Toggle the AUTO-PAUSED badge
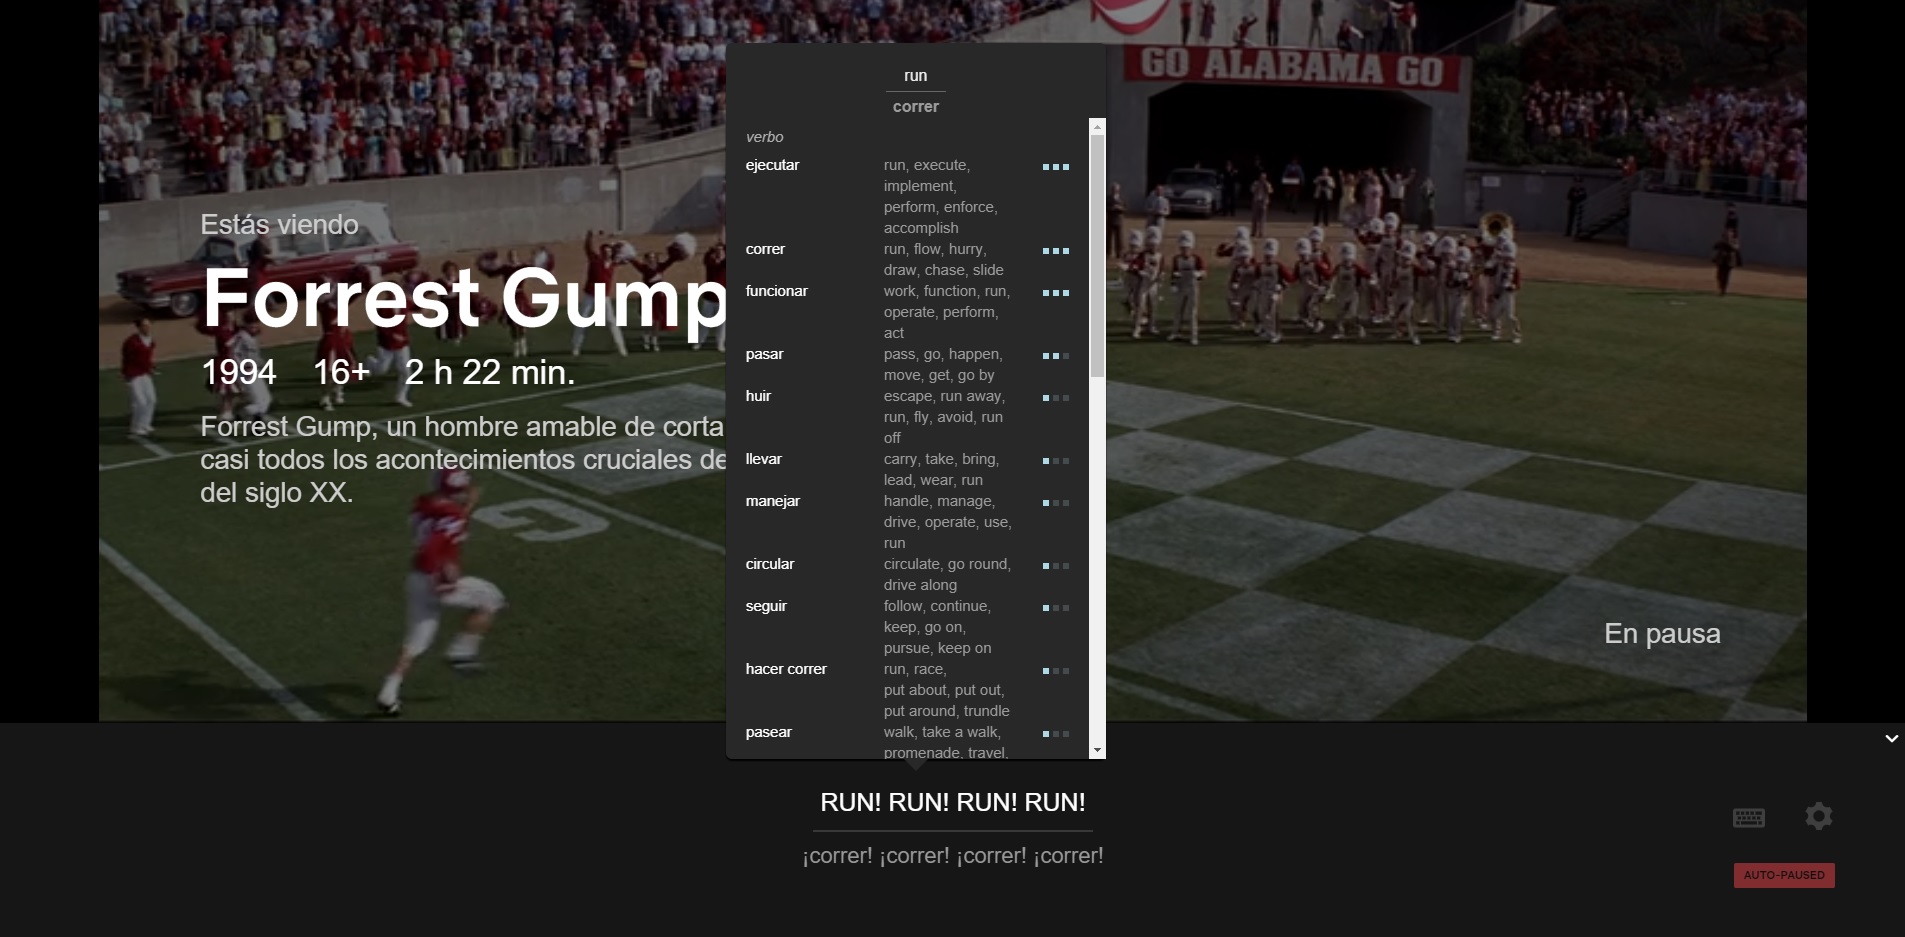This screenshot has height=937, width=1905. tap(1783, 875)
